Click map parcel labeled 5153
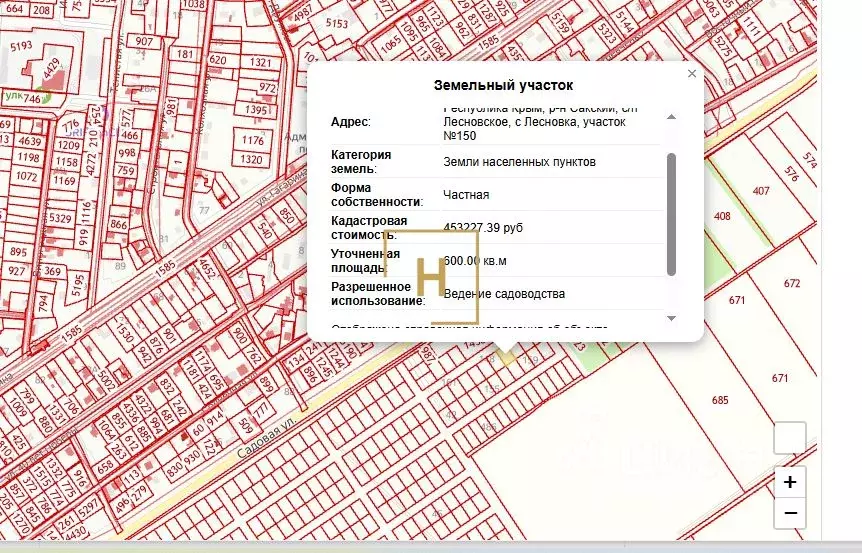The image size is (862, 553). (x=336, y=23)
